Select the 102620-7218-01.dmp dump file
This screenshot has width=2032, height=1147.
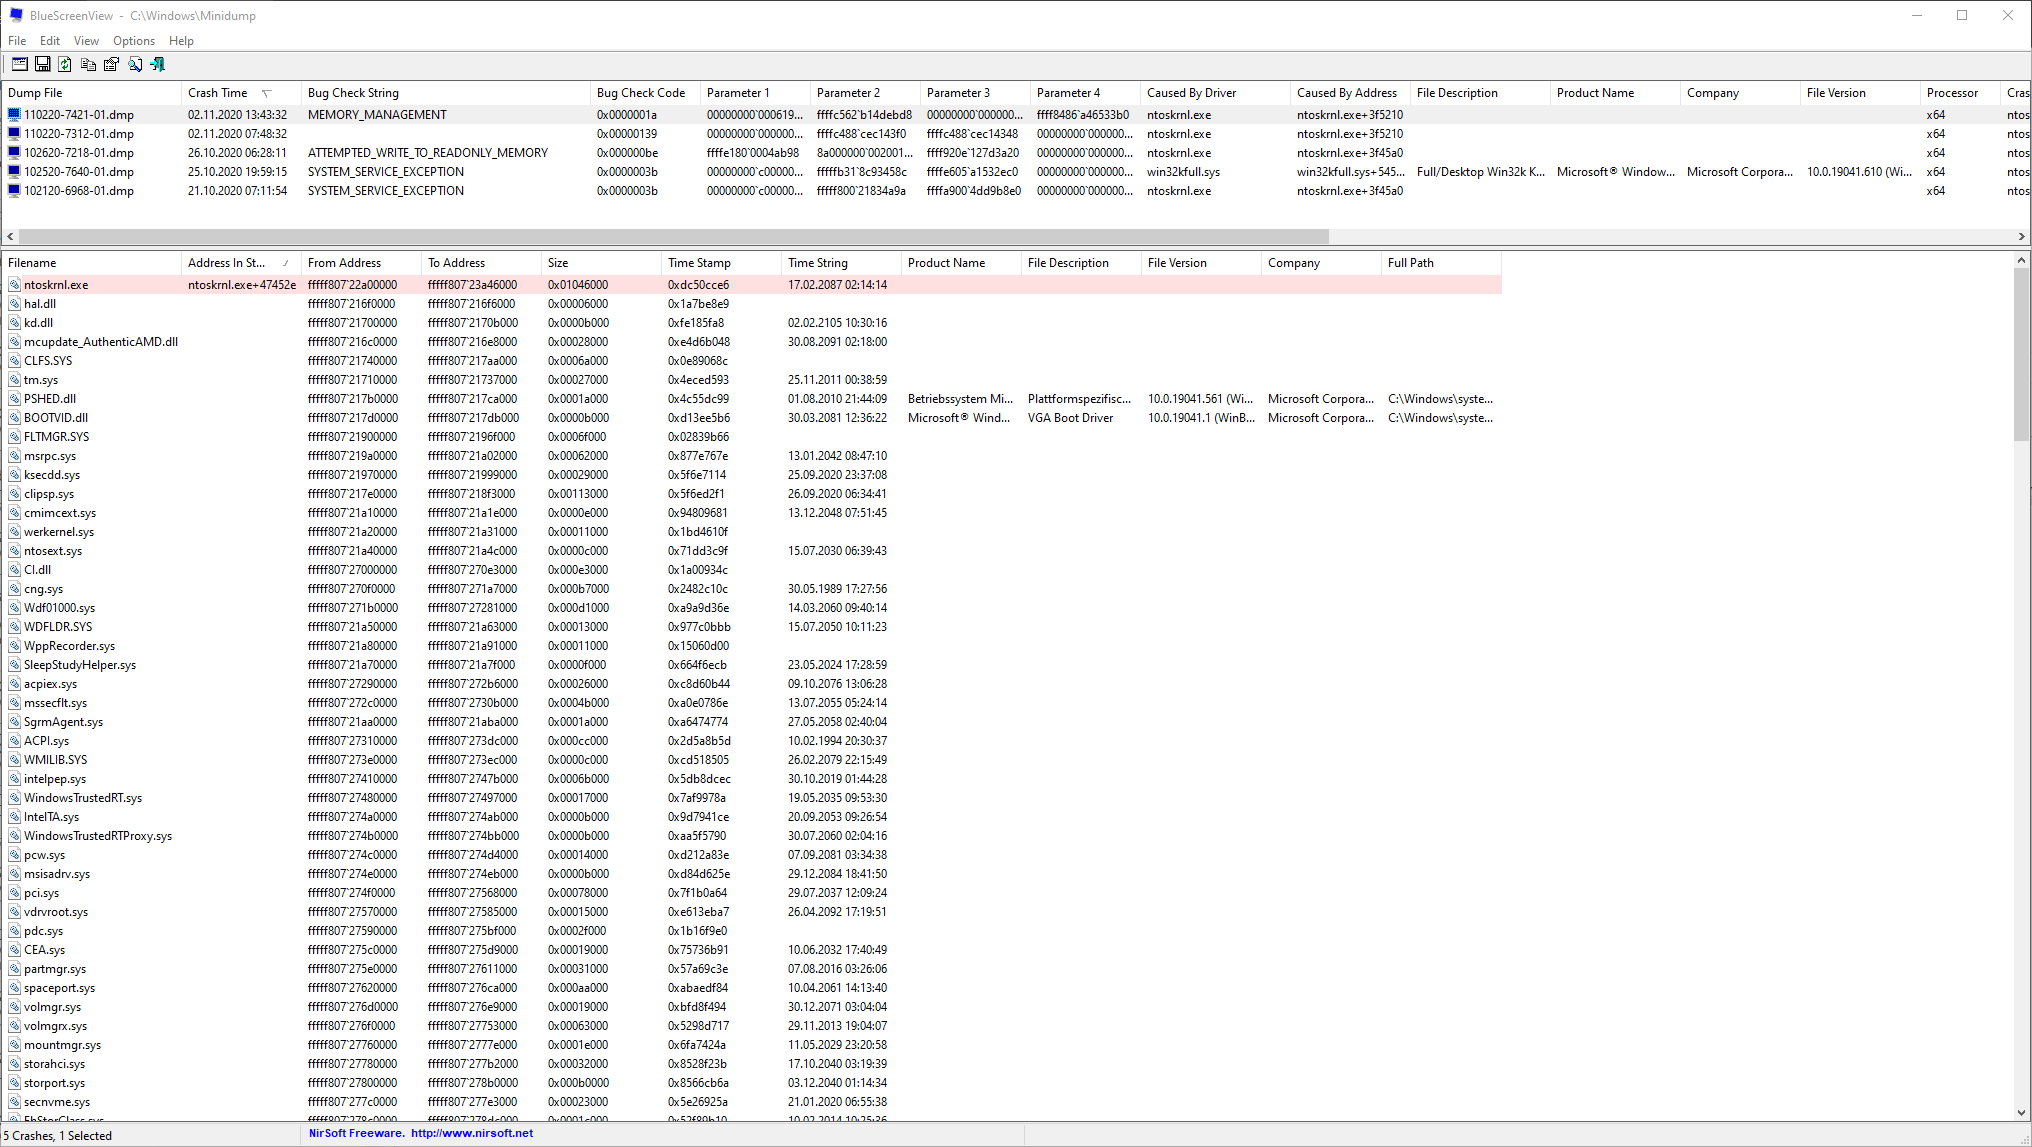click(x=79, y=153)
